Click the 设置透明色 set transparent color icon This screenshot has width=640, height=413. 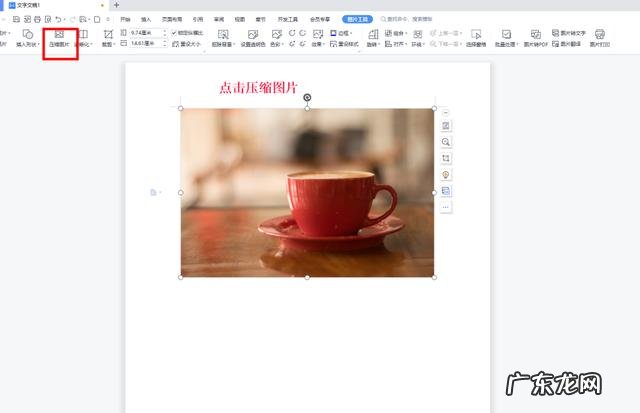tap(253, 34)
